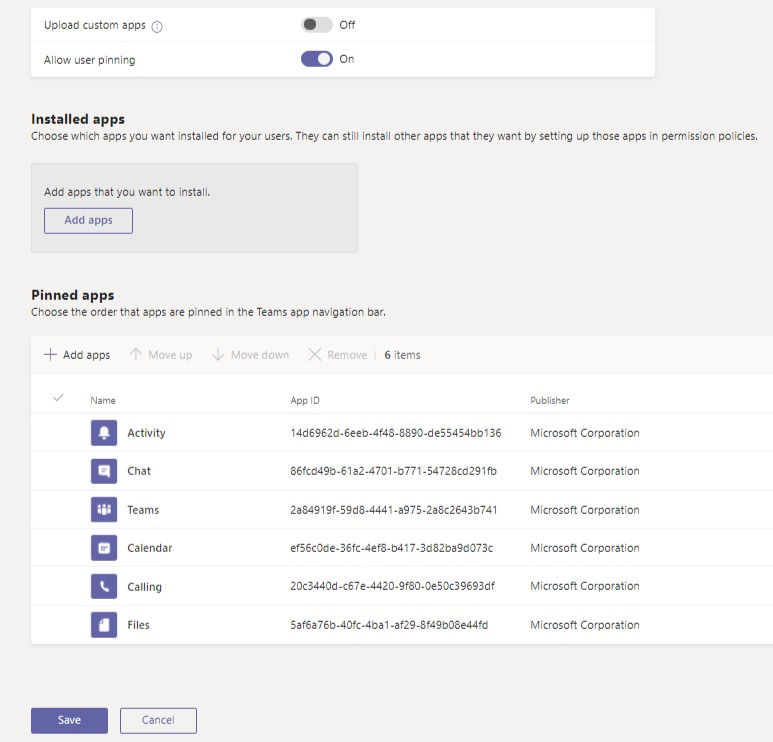Click the Teams app icon

[x=104, y=510]
